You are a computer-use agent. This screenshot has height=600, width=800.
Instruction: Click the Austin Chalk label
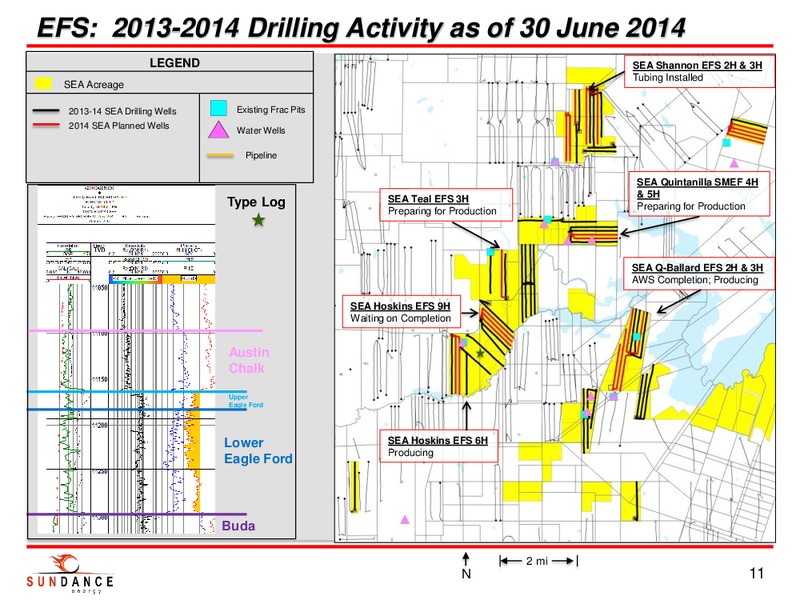(x=248, y=360)
